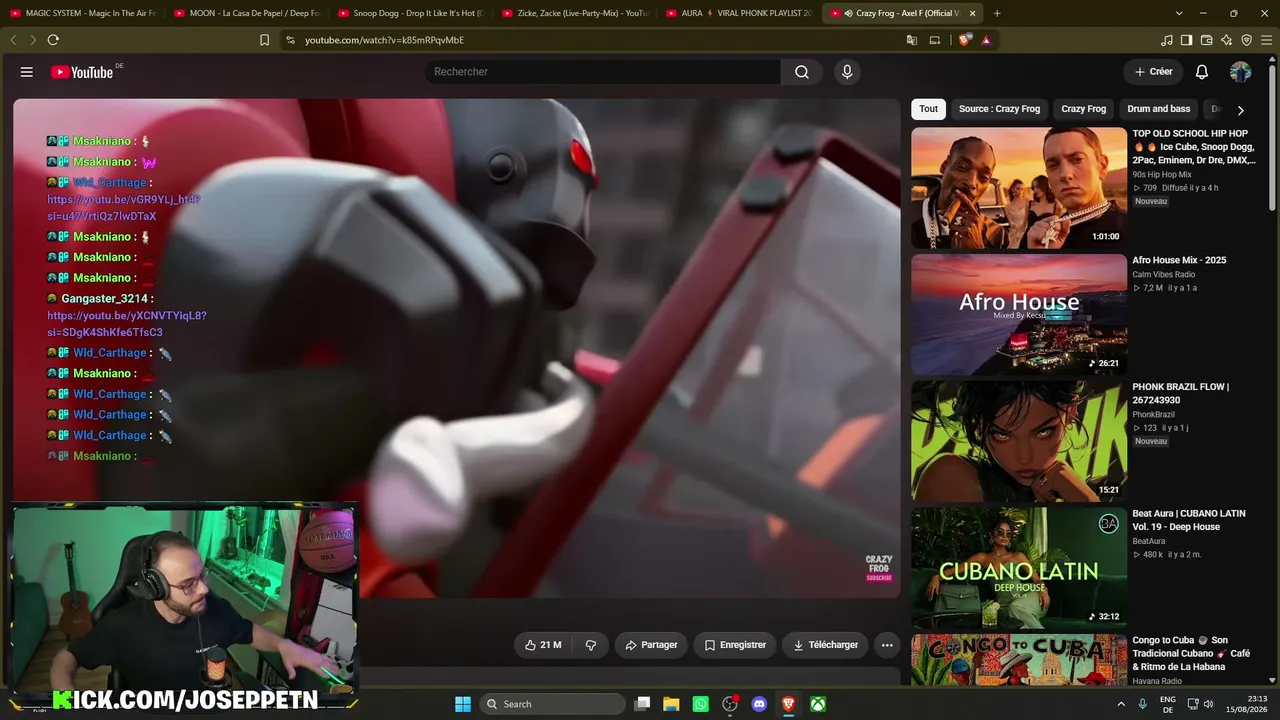Open File Explorer from the taskbar

pos(671,704)
